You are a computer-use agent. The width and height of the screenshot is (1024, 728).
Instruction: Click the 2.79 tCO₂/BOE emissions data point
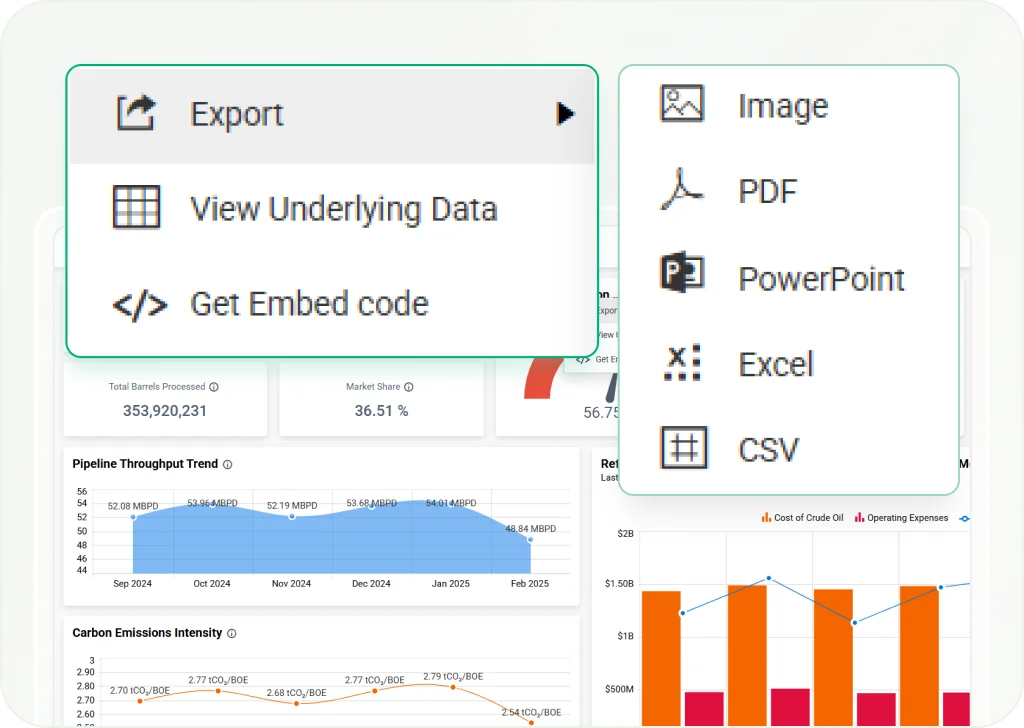(x=453, y=687)
